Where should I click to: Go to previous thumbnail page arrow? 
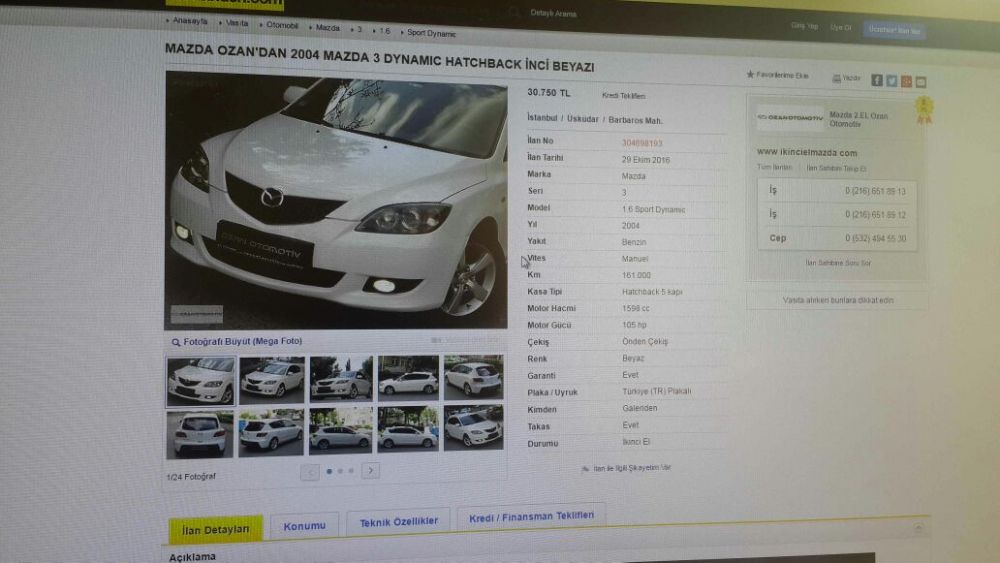coord(310,472)
